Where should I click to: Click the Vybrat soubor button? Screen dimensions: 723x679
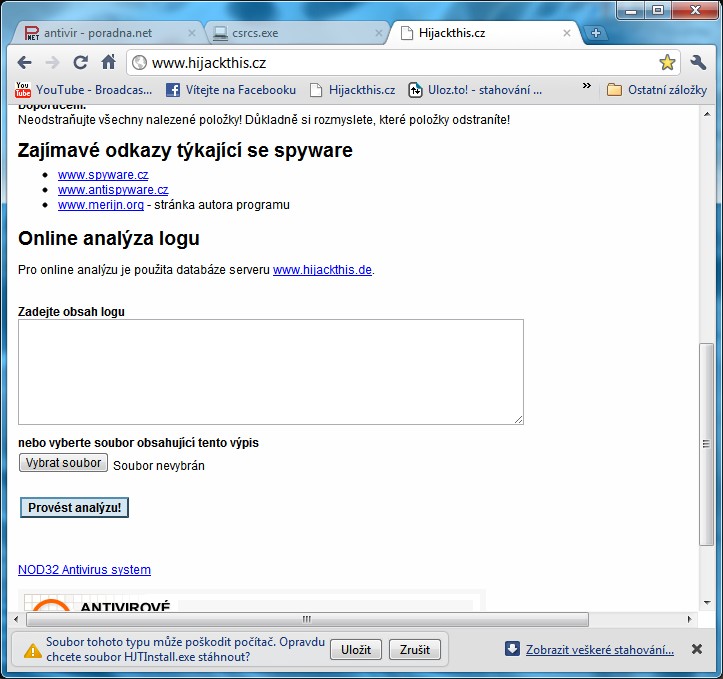pos(63,463)
